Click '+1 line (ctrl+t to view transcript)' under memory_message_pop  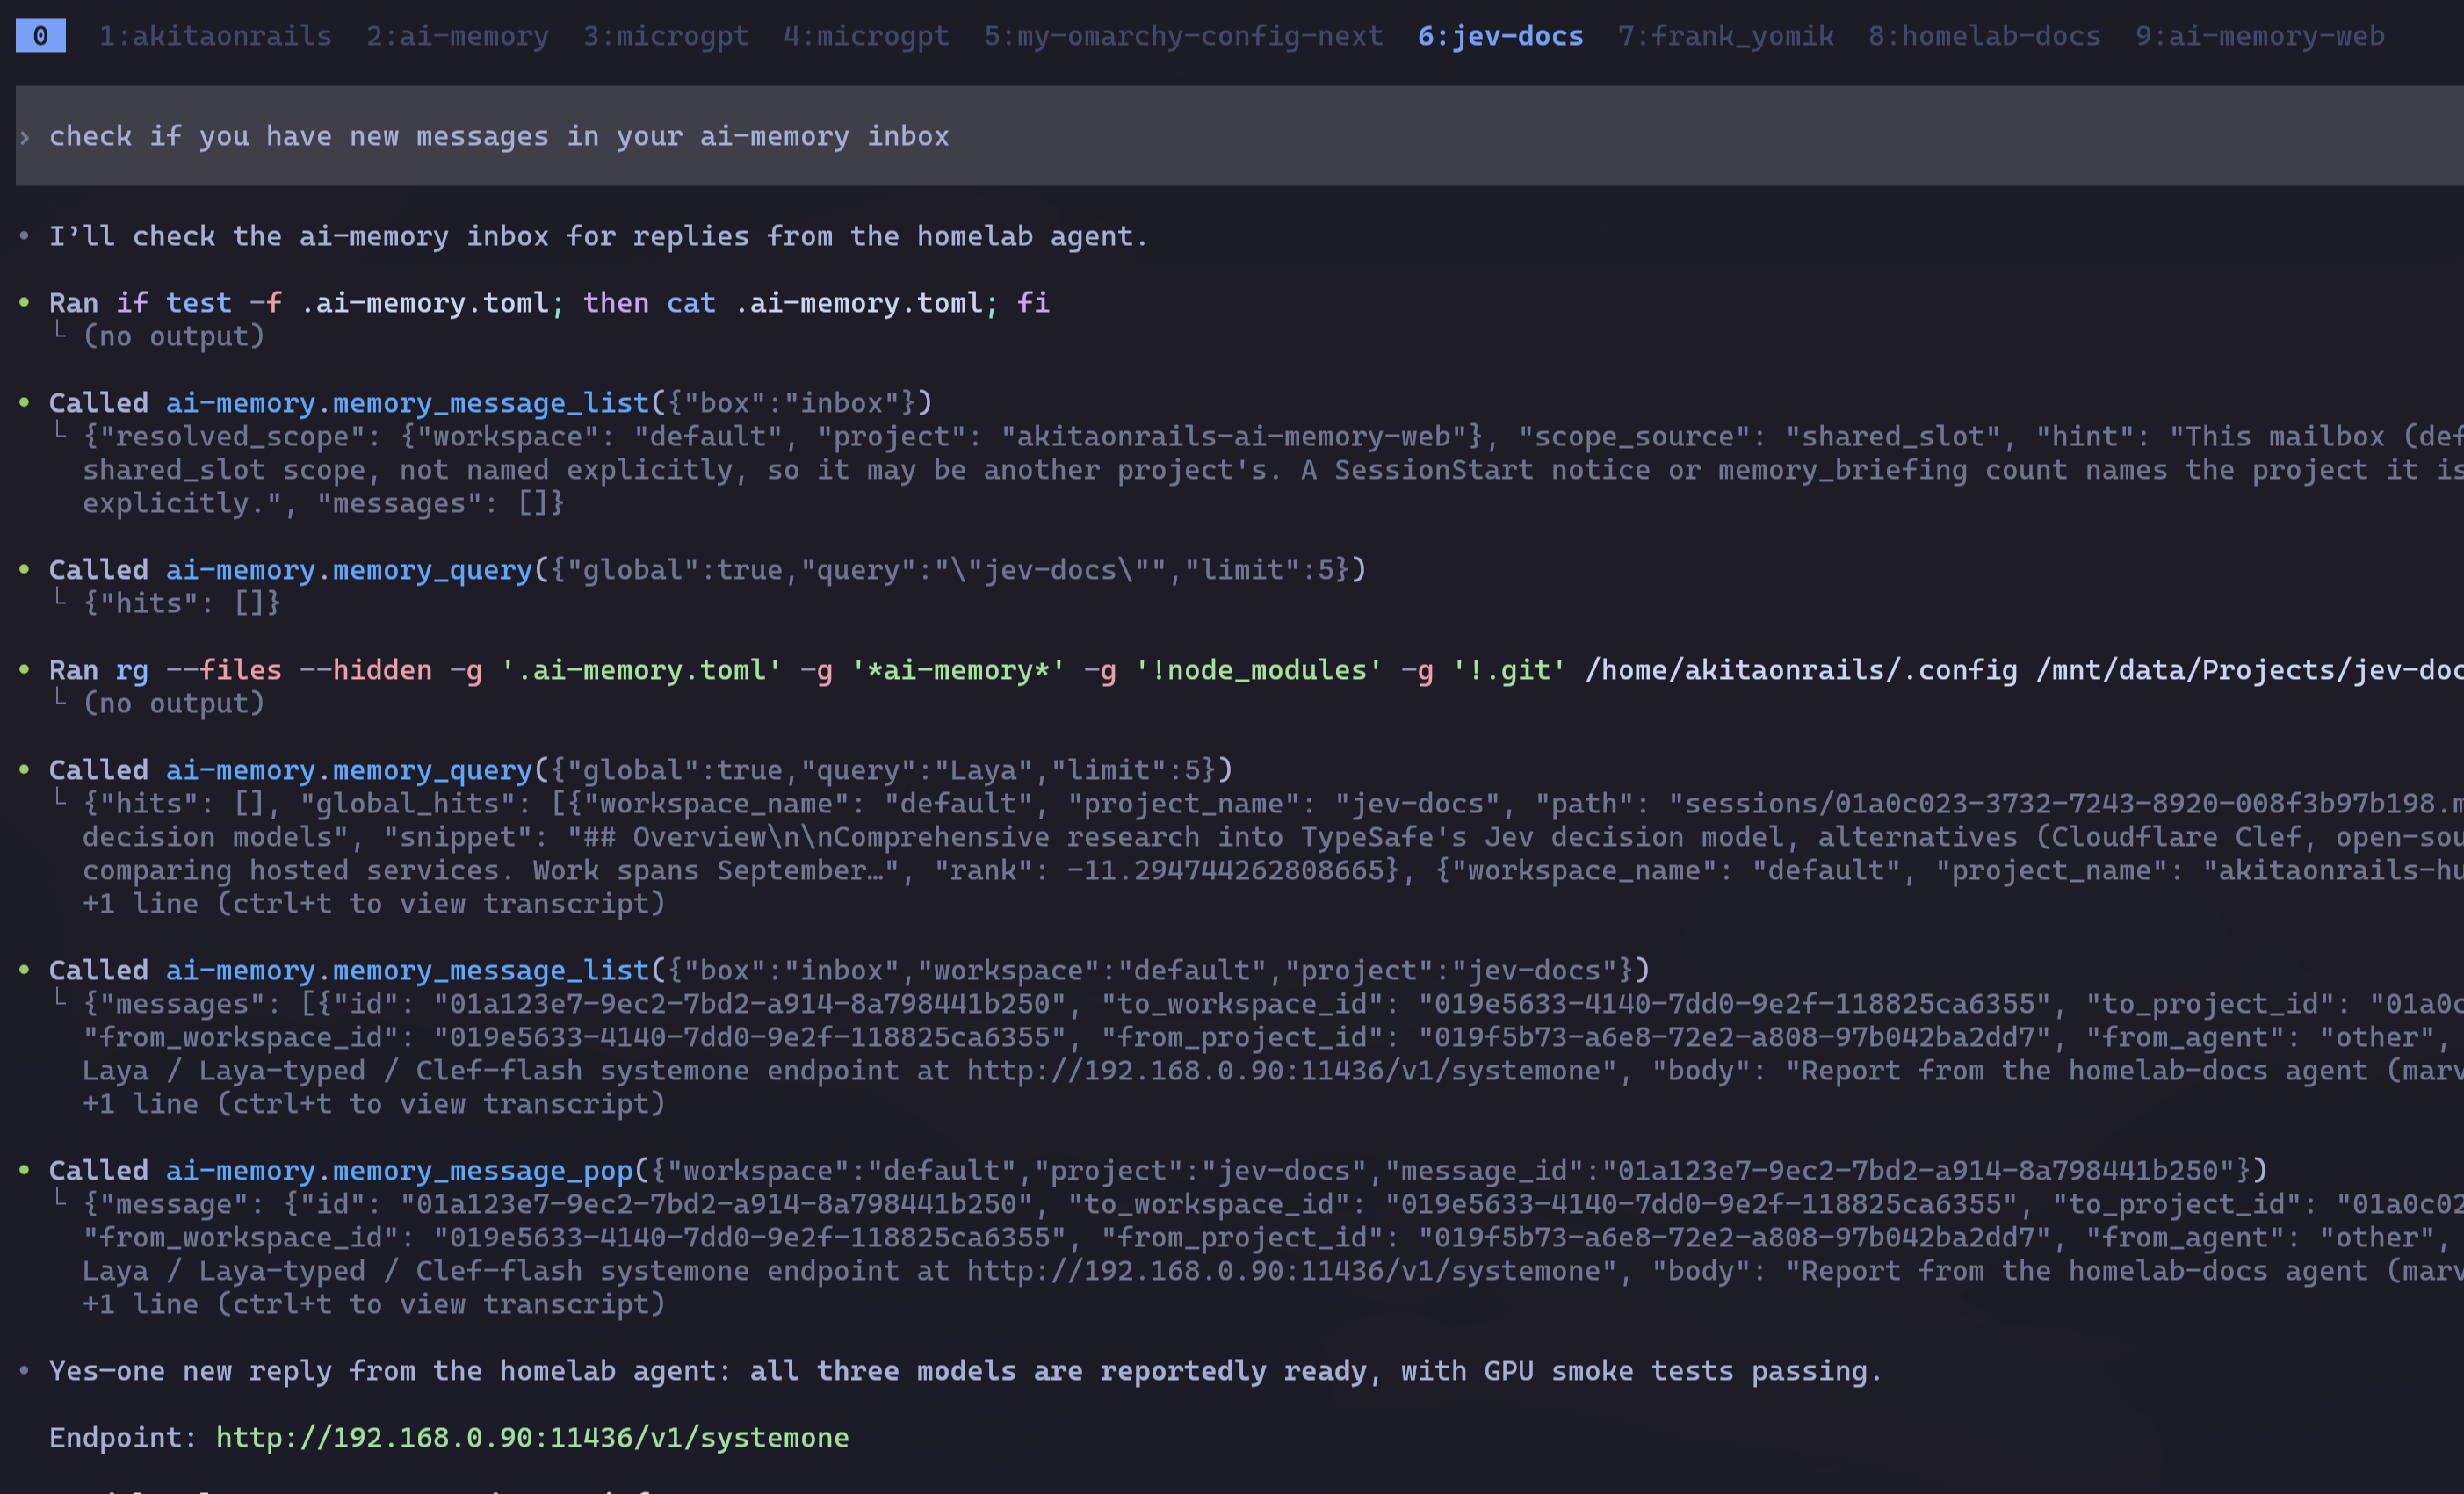click(374, 1304)
